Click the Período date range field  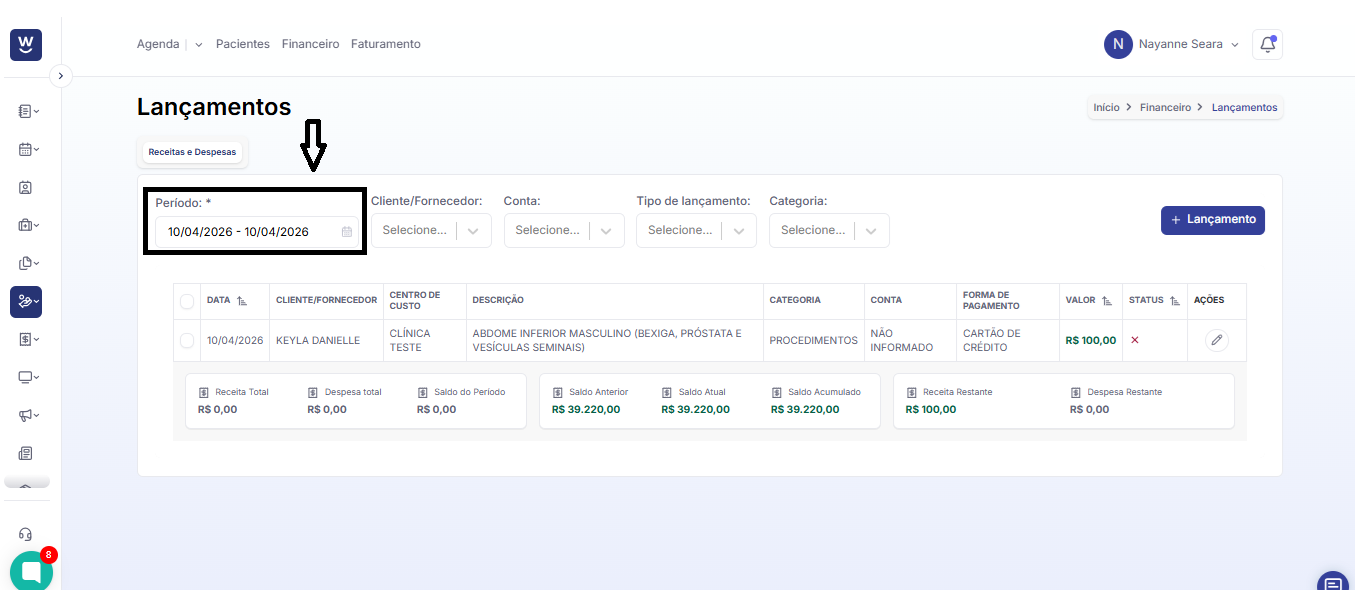[x=256, y=232]
